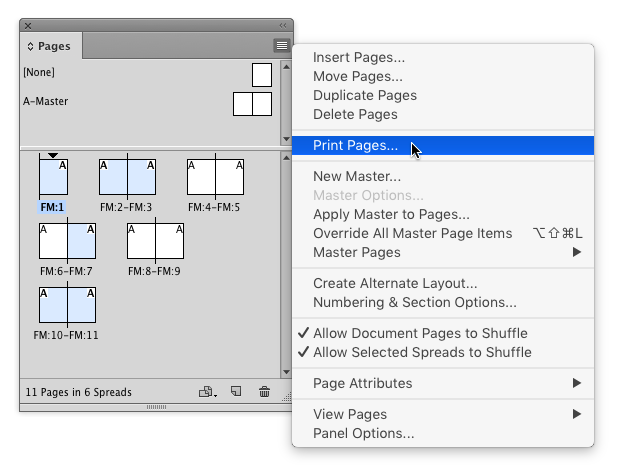
Task: Toggle Allow Document Pages to Shuffle
Action: [443, 333]
